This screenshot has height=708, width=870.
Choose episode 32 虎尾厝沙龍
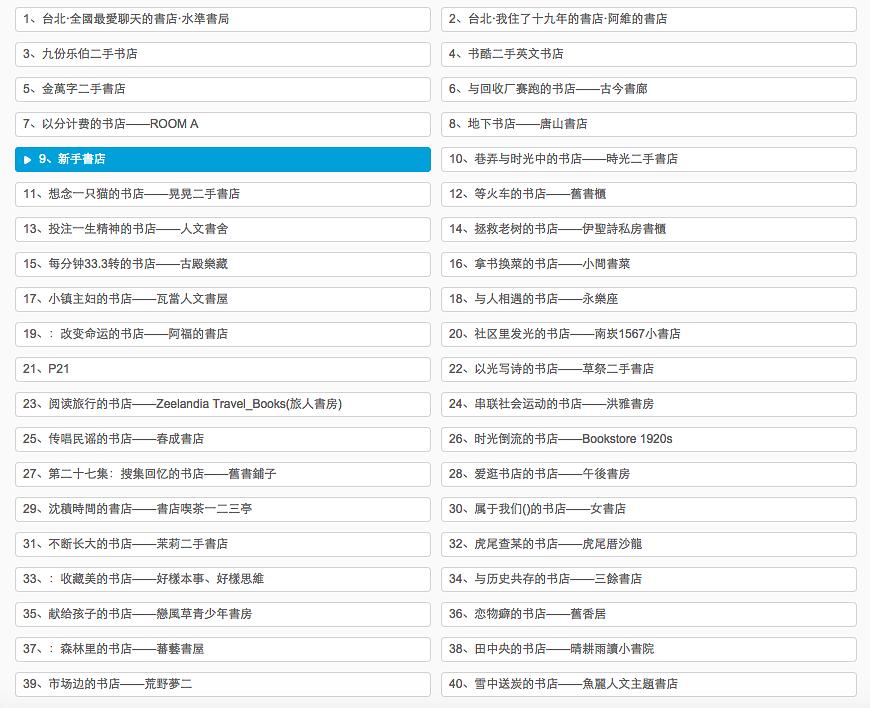pos(649,544)
